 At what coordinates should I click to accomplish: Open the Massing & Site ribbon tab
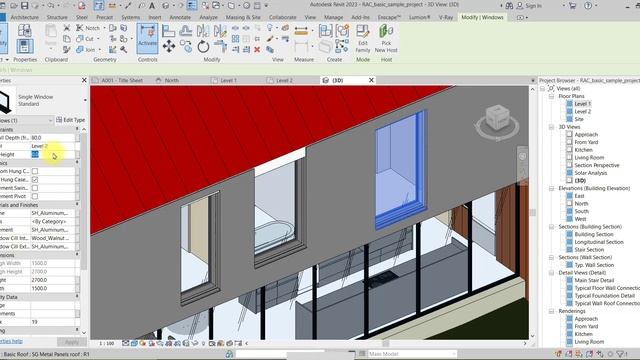click(243, 18)
